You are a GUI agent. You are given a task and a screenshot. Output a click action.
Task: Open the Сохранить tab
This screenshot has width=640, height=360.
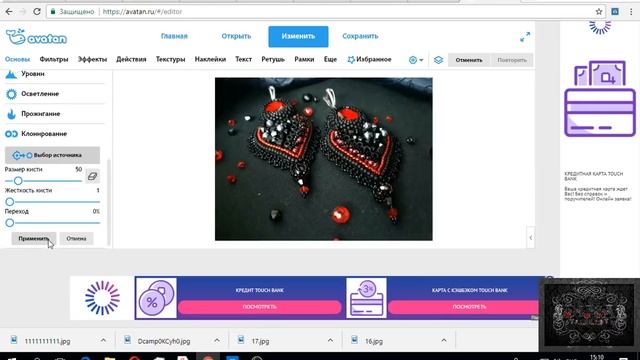(x=360, y=36)
